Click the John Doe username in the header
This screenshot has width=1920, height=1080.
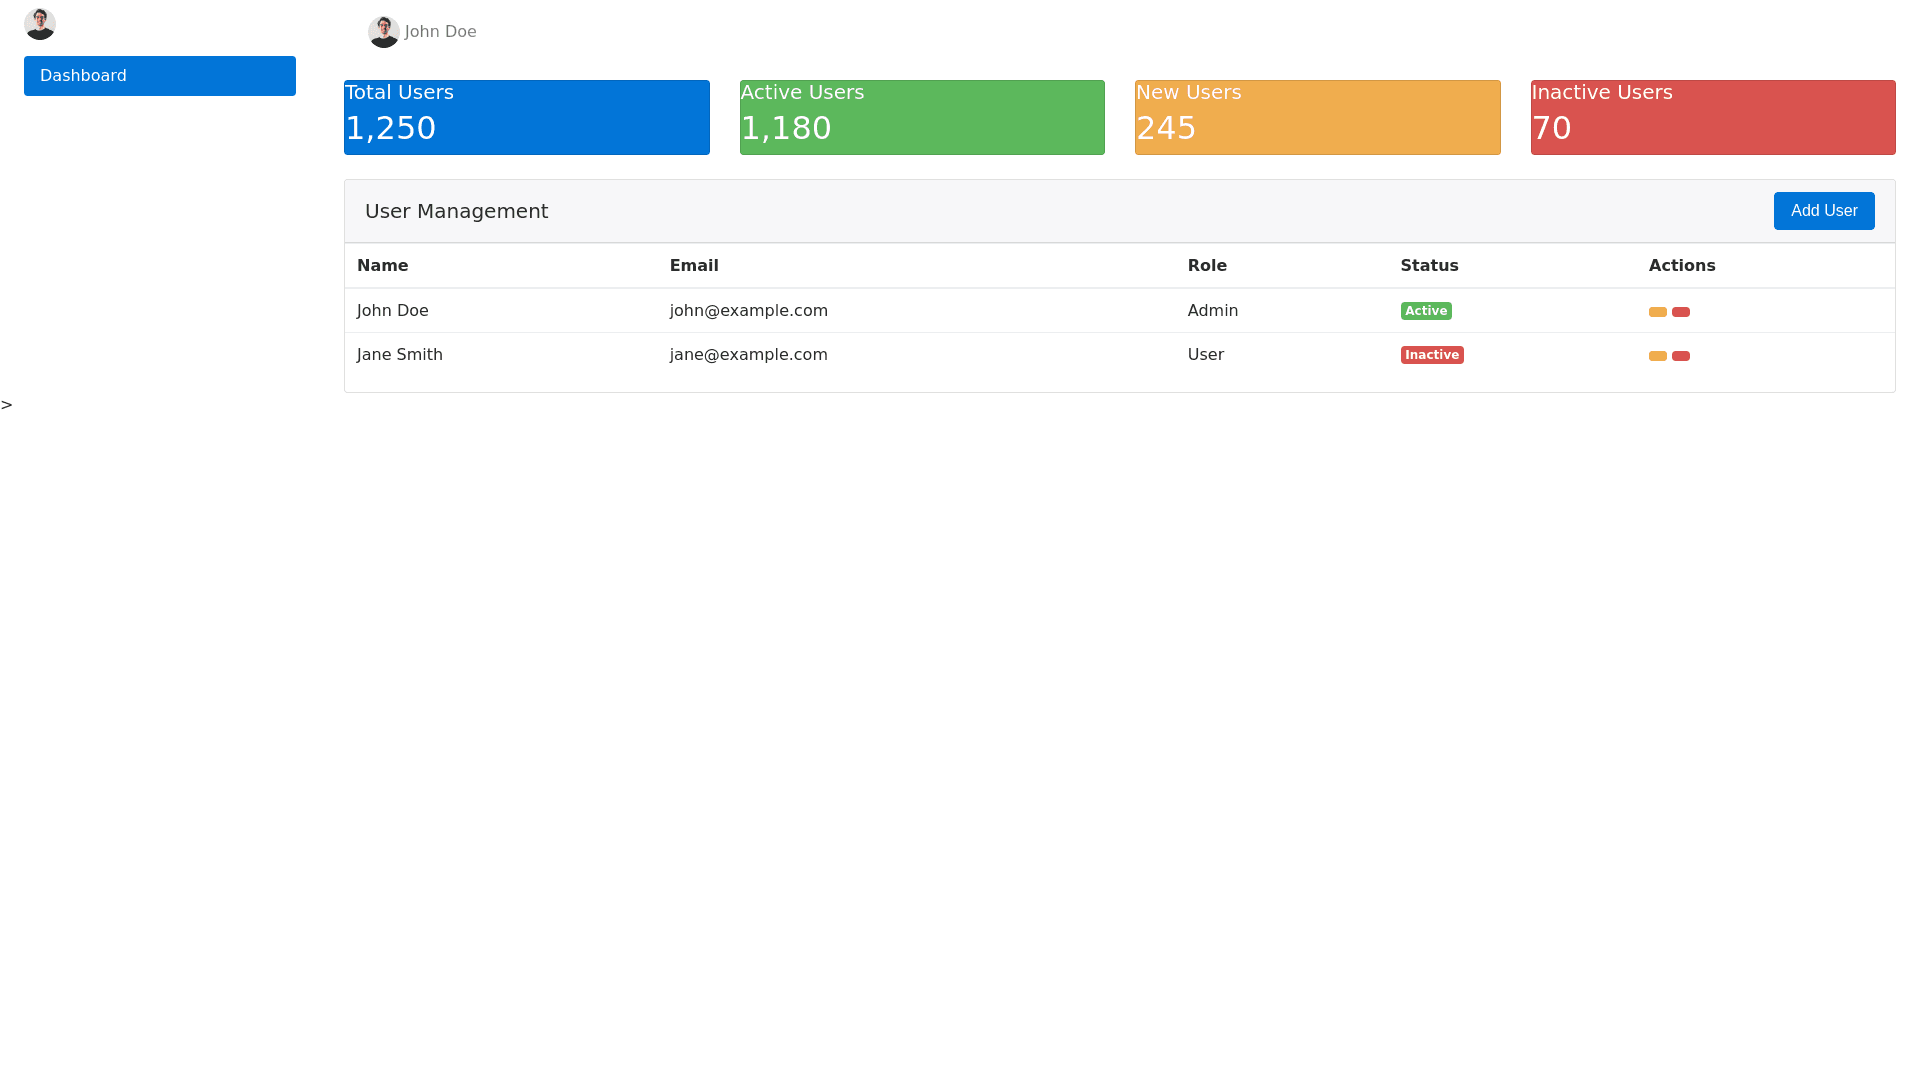(x=440, y=32)
